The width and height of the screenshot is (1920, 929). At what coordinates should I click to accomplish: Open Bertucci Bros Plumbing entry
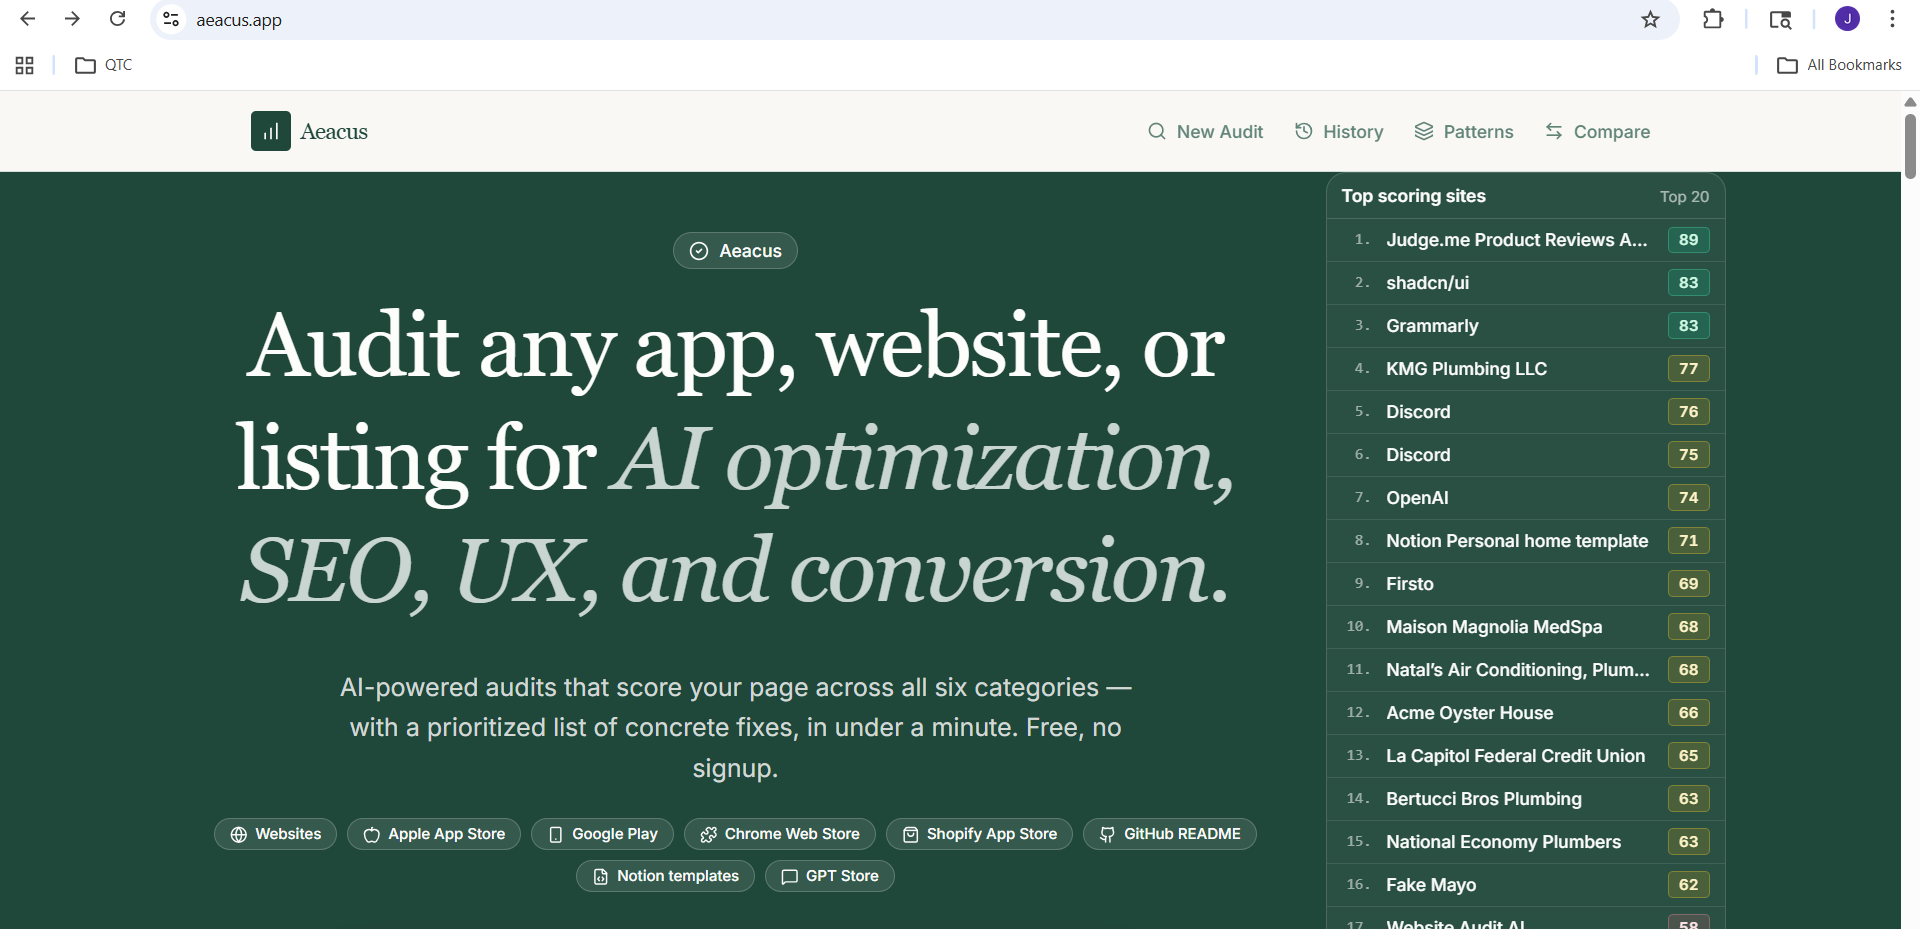point(1526,799)
